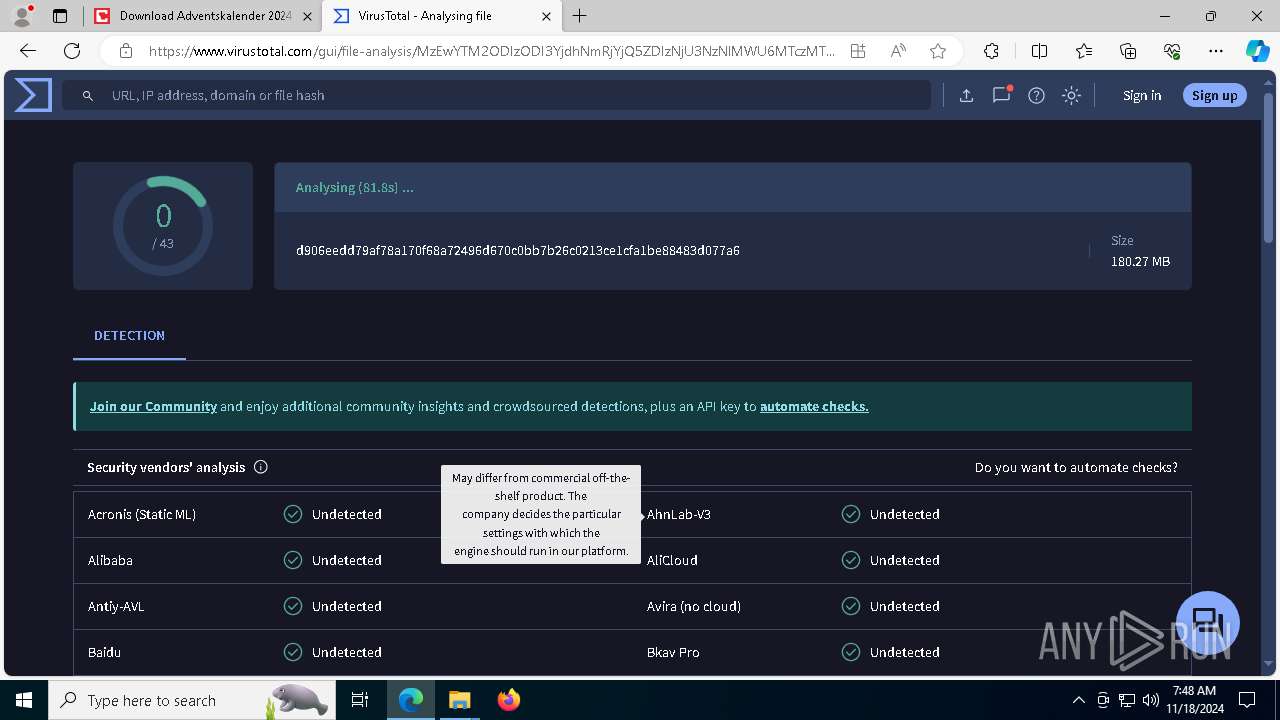Add this page to favorites star

coord(937,51)
